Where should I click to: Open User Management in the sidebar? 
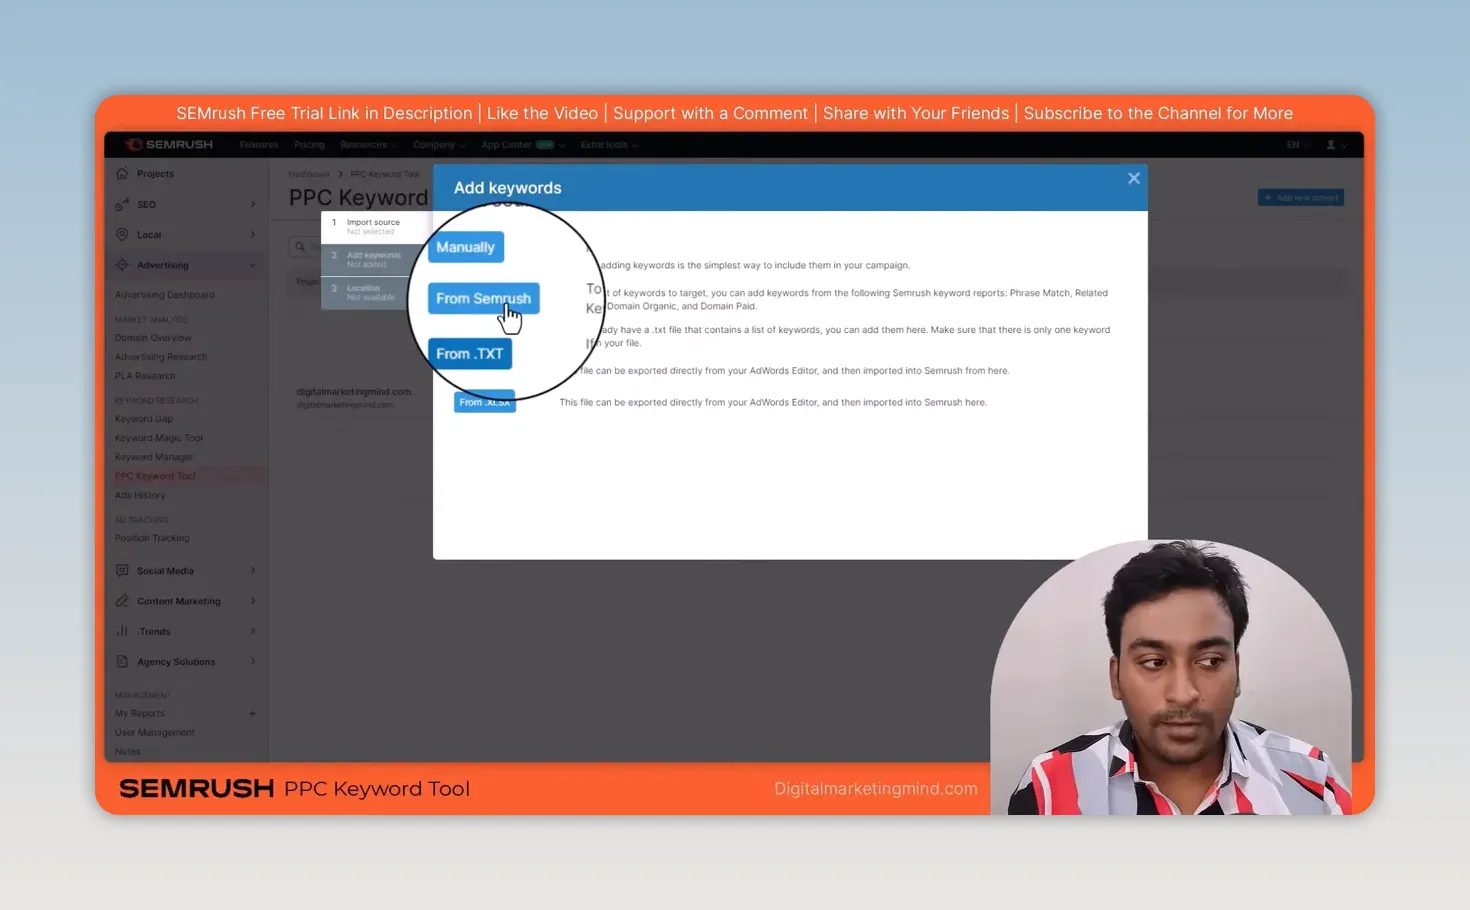[x=155, y=732]
